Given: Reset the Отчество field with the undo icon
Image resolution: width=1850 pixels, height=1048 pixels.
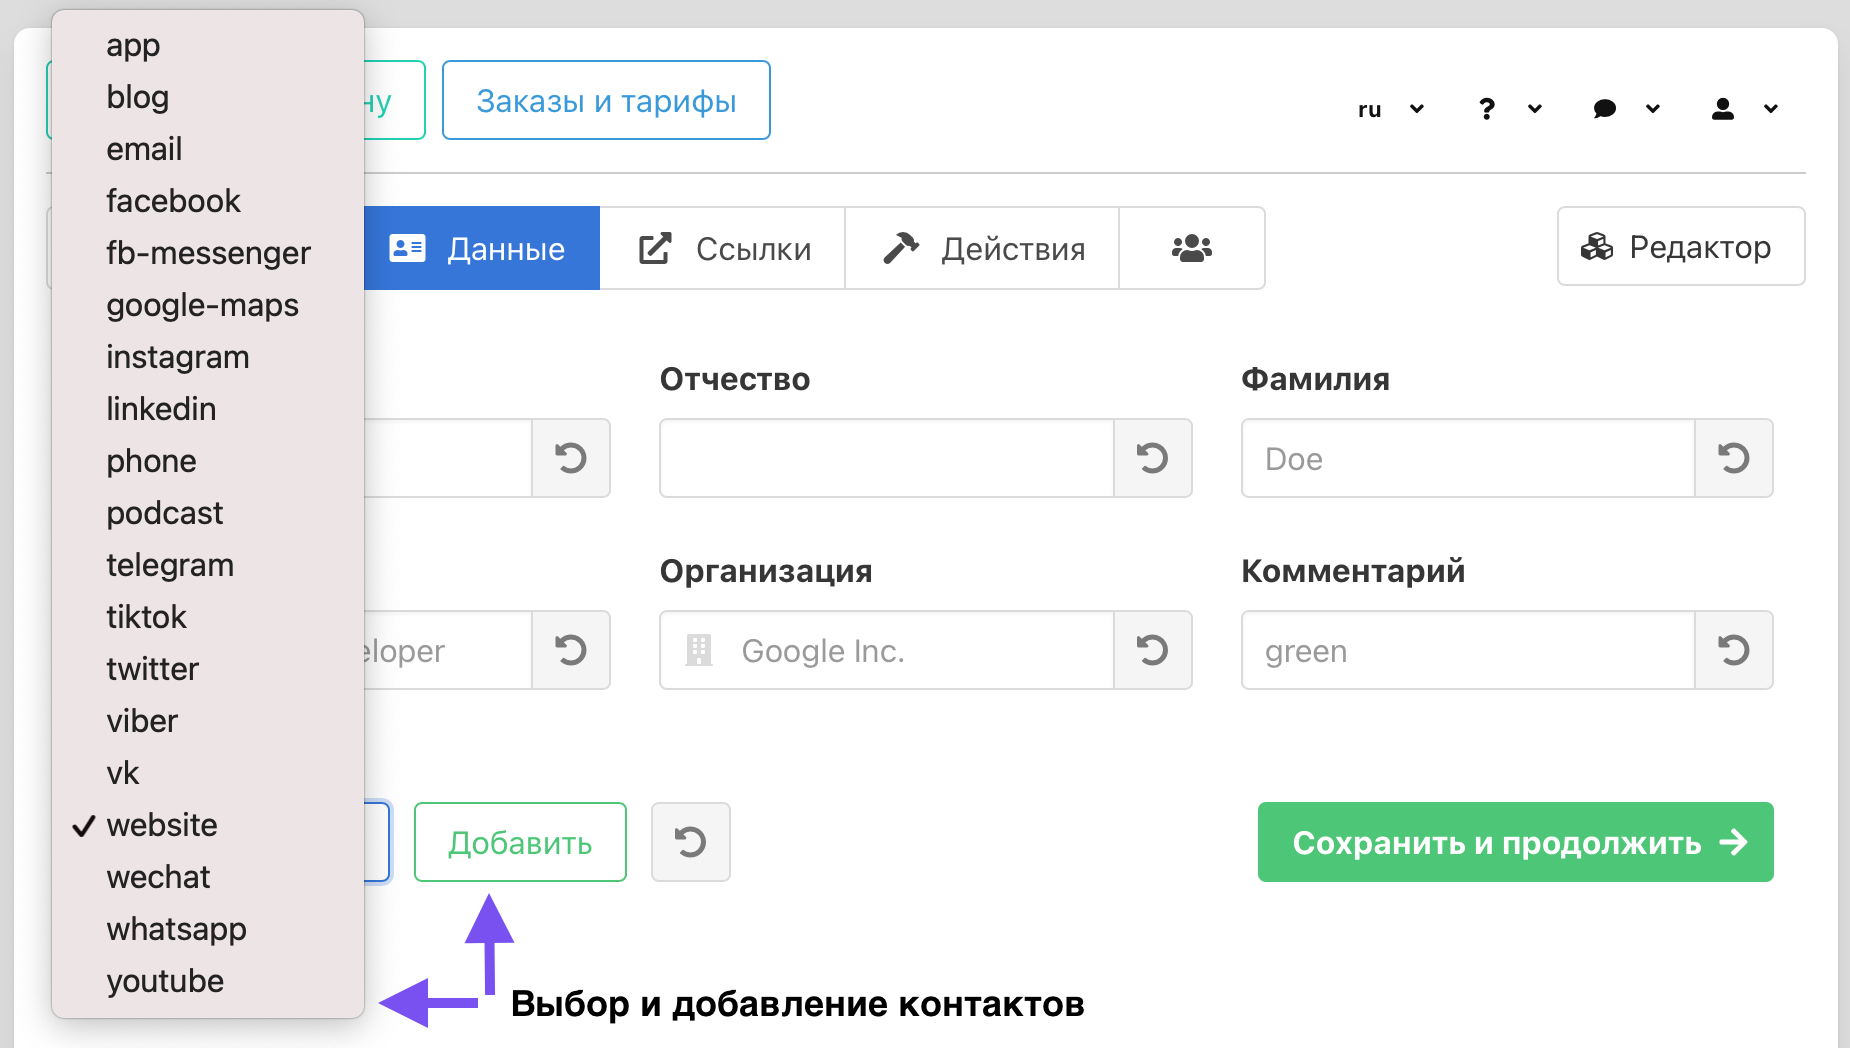Looking at the screenshot, I should tap(1152, 458).
